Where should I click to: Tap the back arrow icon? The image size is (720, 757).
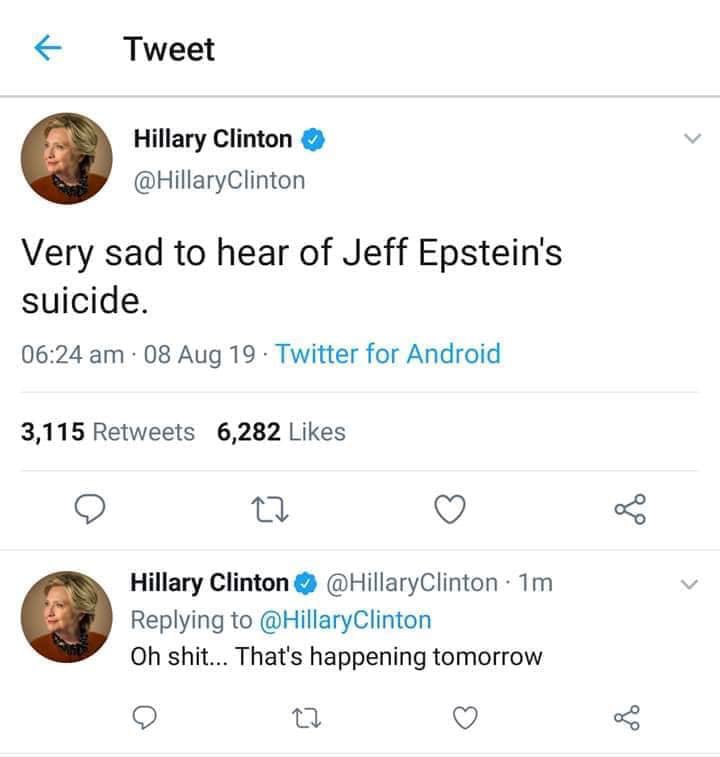44,48
